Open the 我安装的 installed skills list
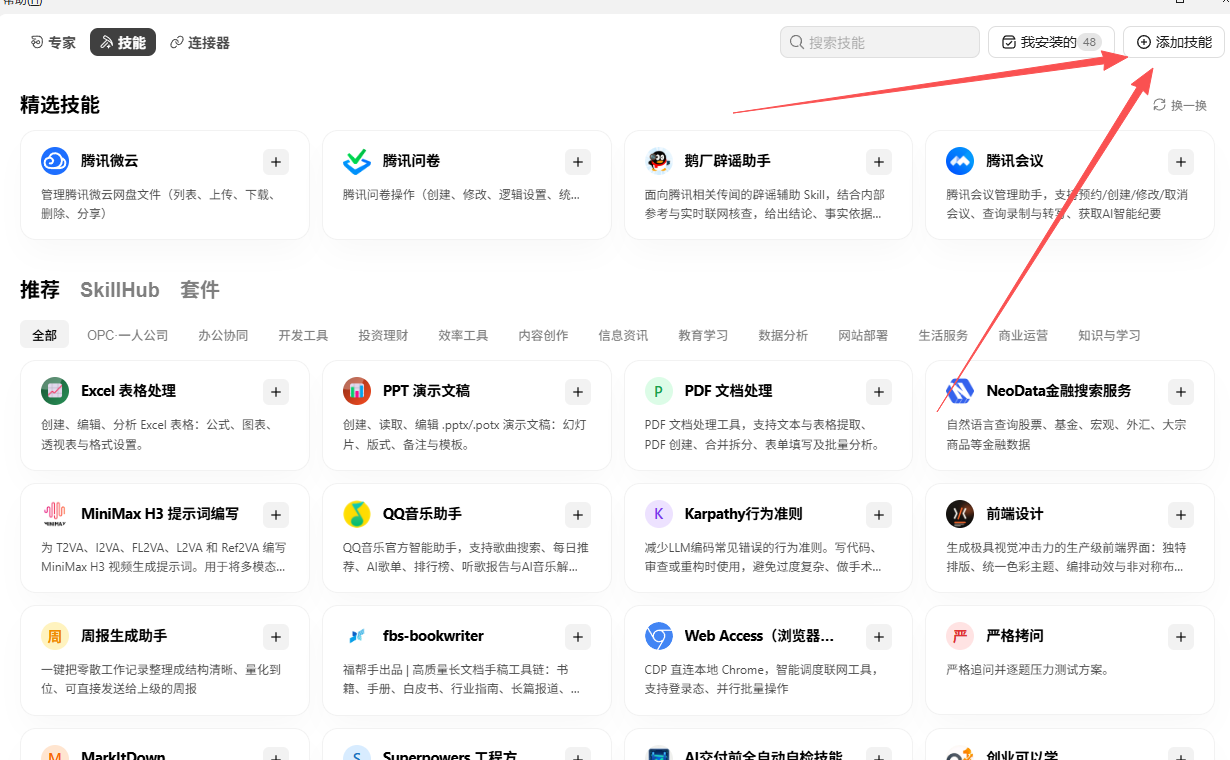Image resolution: width=1230 pixels, height=760 pixels. (x=1051, y=42)
